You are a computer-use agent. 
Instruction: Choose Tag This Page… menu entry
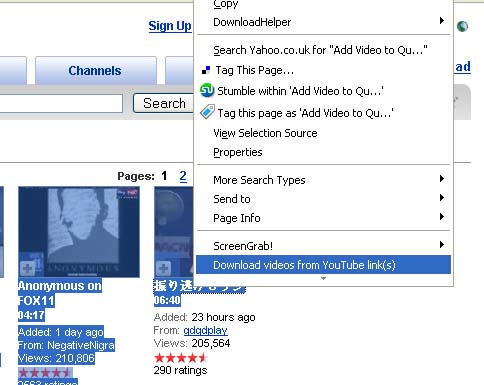click(x=323, y=70)
